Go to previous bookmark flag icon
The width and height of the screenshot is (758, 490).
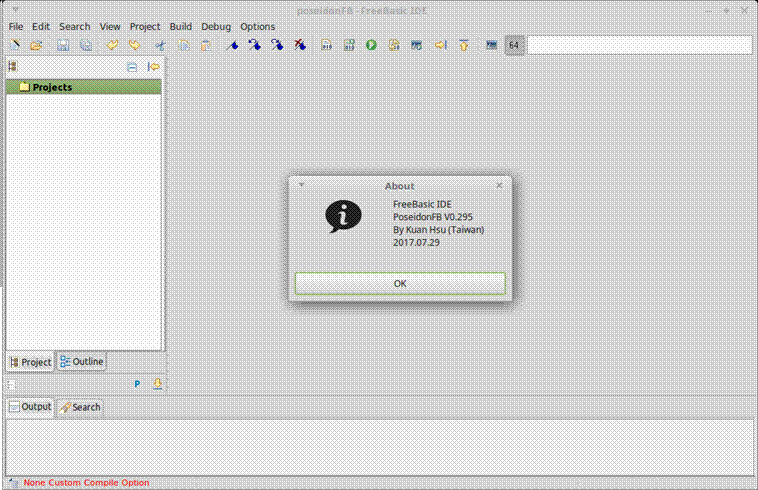[255, 45]
